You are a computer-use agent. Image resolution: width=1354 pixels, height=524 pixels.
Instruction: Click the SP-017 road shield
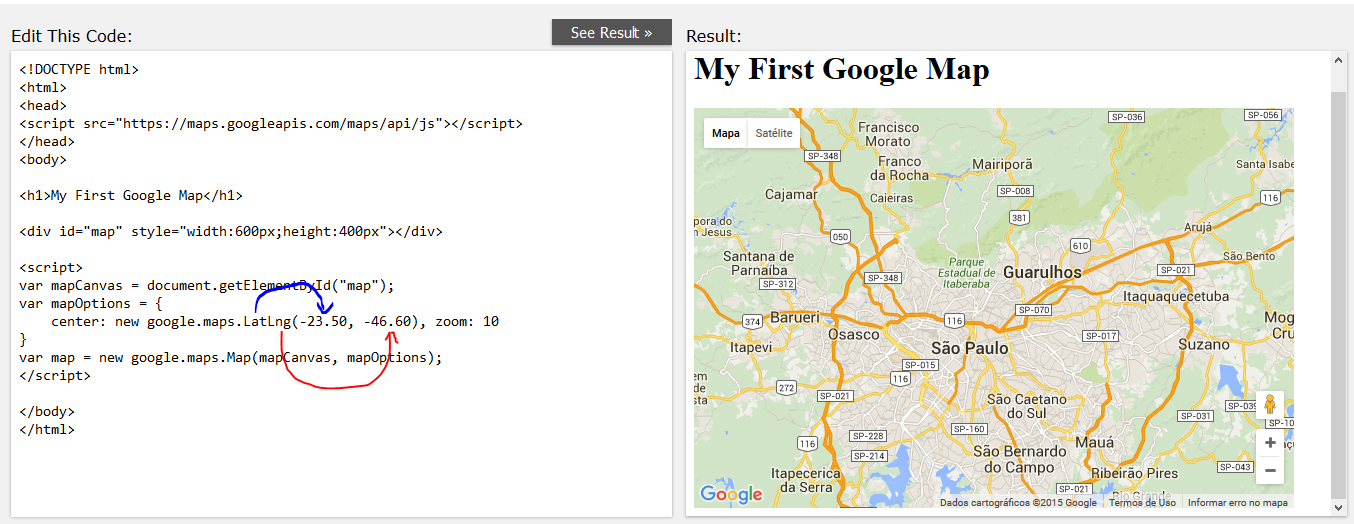coord(1101,336)
